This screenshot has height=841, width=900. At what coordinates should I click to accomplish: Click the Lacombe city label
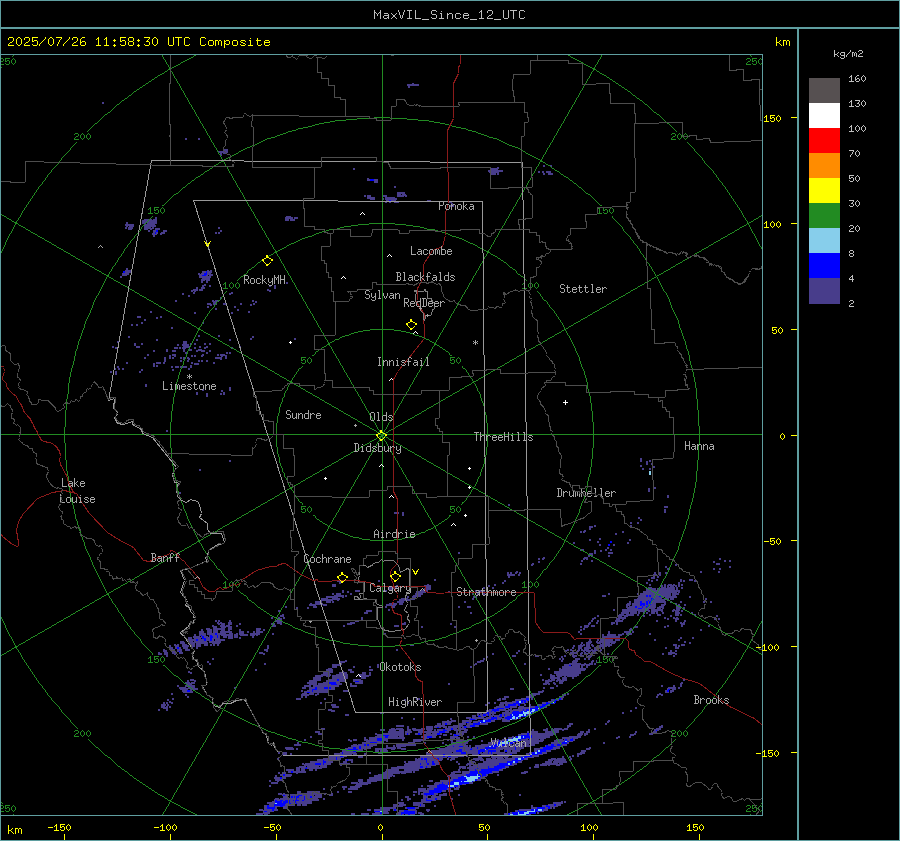pyautogui.click(x=431, y=251)
